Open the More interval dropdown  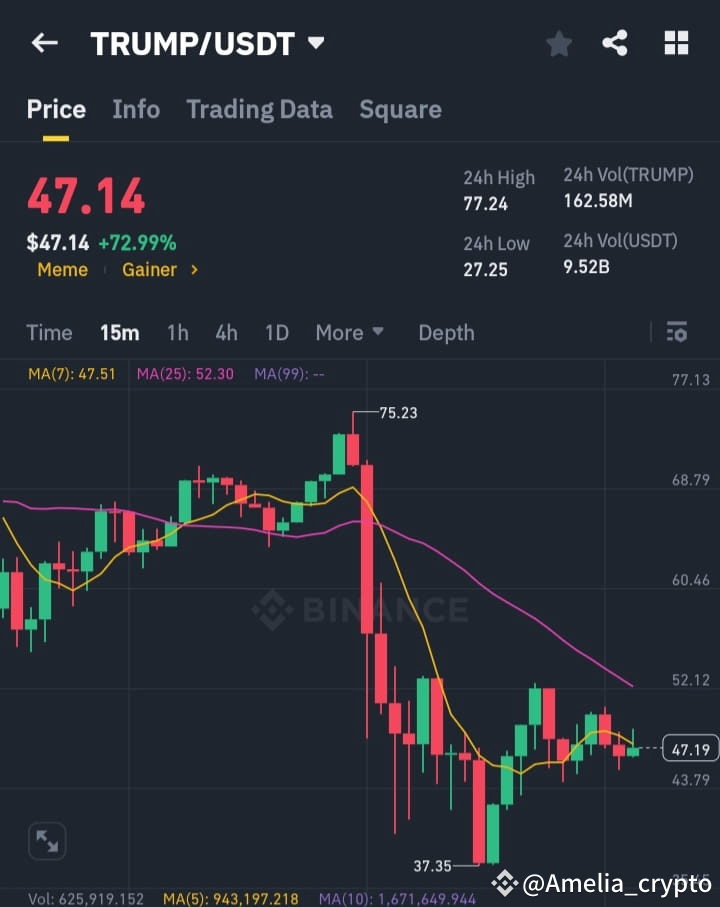[349, 332]
